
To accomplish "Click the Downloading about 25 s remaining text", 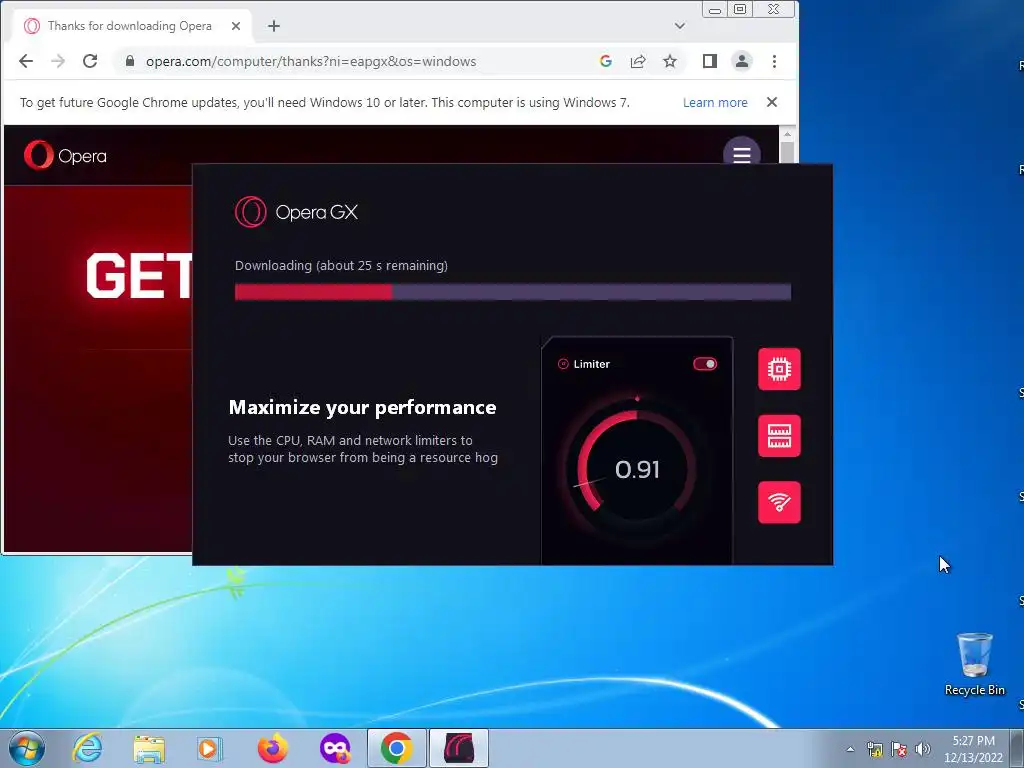I will (341, 266).
